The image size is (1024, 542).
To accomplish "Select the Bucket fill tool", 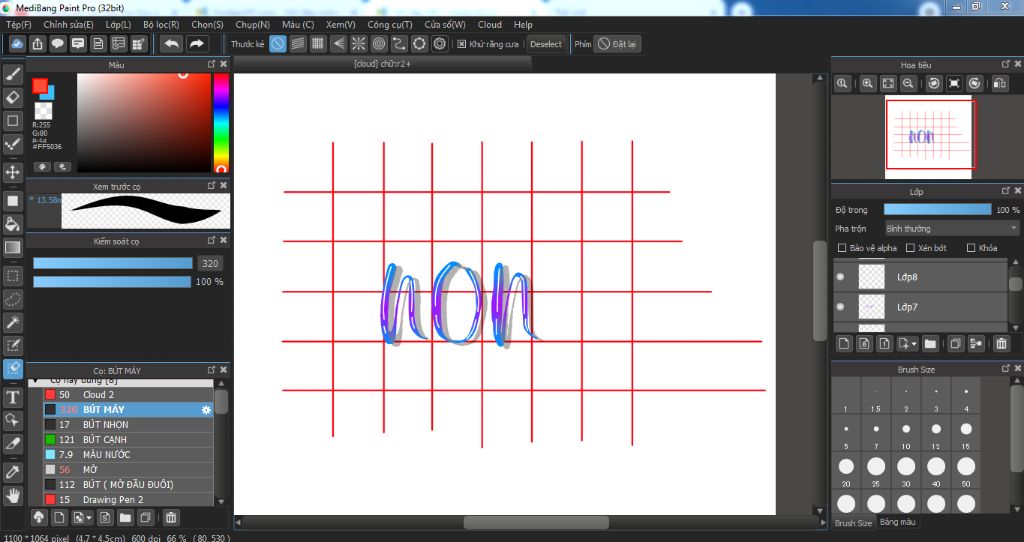I will point(12,224).
